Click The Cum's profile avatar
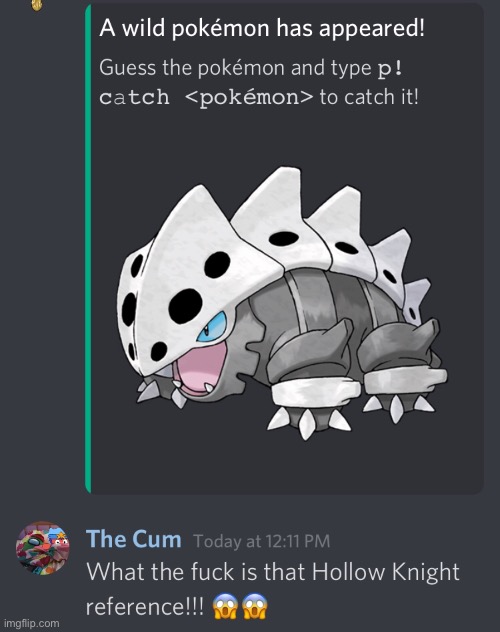 pos(42,548)
